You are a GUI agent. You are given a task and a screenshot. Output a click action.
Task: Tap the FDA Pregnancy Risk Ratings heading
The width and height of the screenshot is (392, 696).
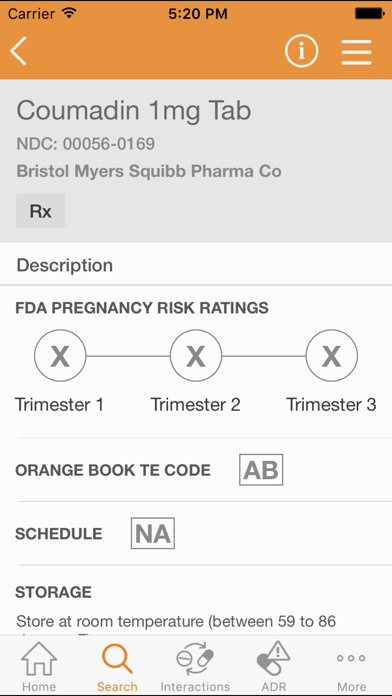click(x=142, y=308)
